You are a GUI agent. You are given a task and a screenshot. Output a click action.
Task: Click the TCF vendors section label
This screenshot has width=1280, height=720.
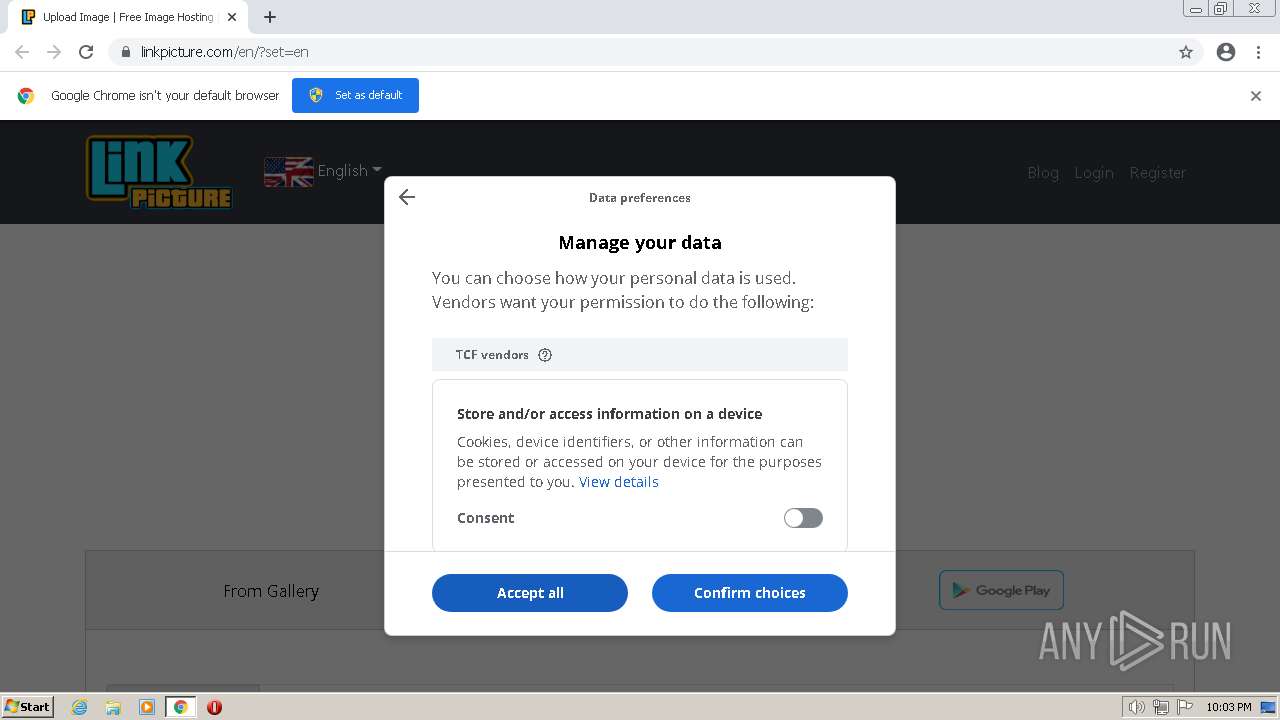click(x=492, y=355)
